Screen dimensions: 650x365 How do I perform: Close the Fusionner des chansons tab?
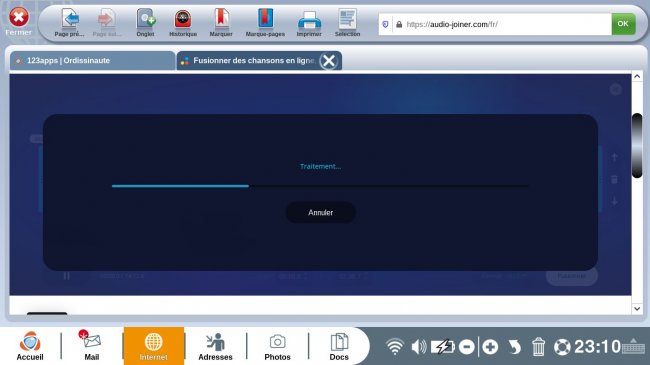point(329,61)
